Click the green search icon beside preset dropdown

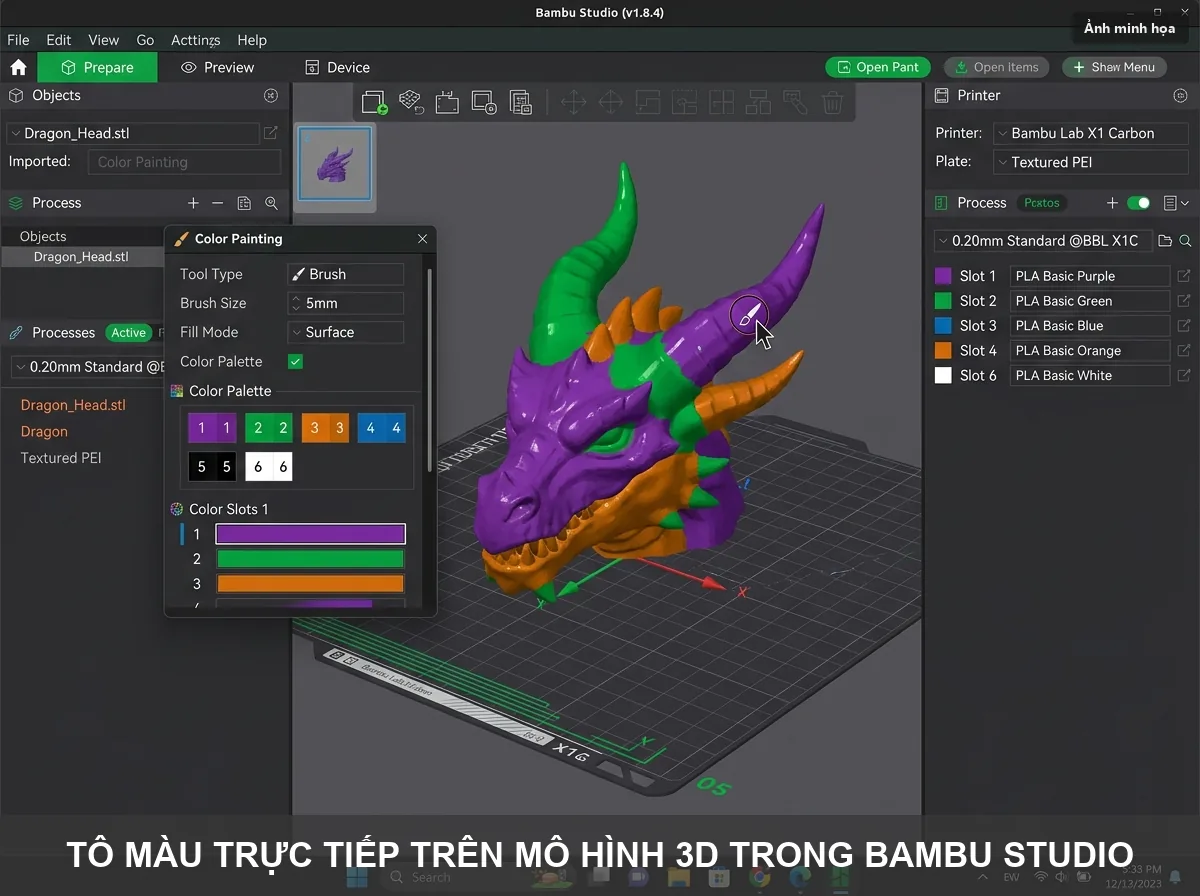pyautogui.click(x=1185, y=241)
